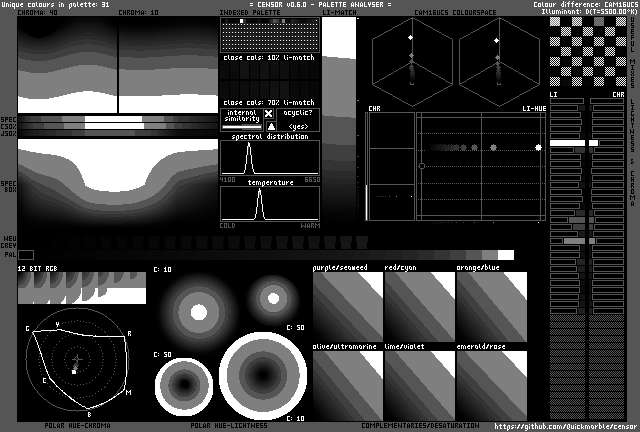Click the small C: 50 disc with black centre
Screen dimensions: 640x432
tap(184, 387)
